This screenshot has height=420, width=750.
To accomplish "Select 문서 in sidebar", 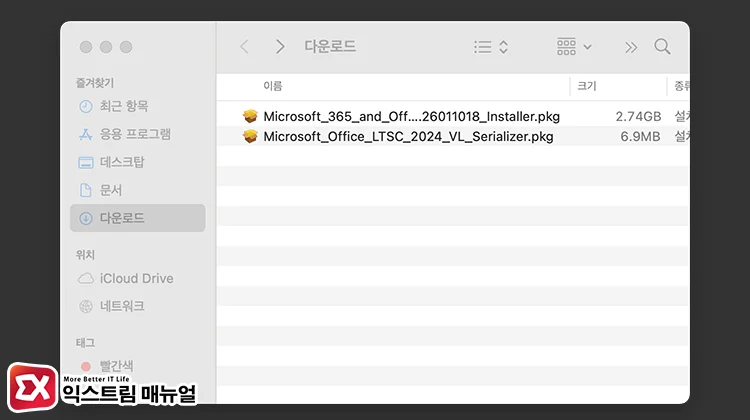I will (138, 190).
